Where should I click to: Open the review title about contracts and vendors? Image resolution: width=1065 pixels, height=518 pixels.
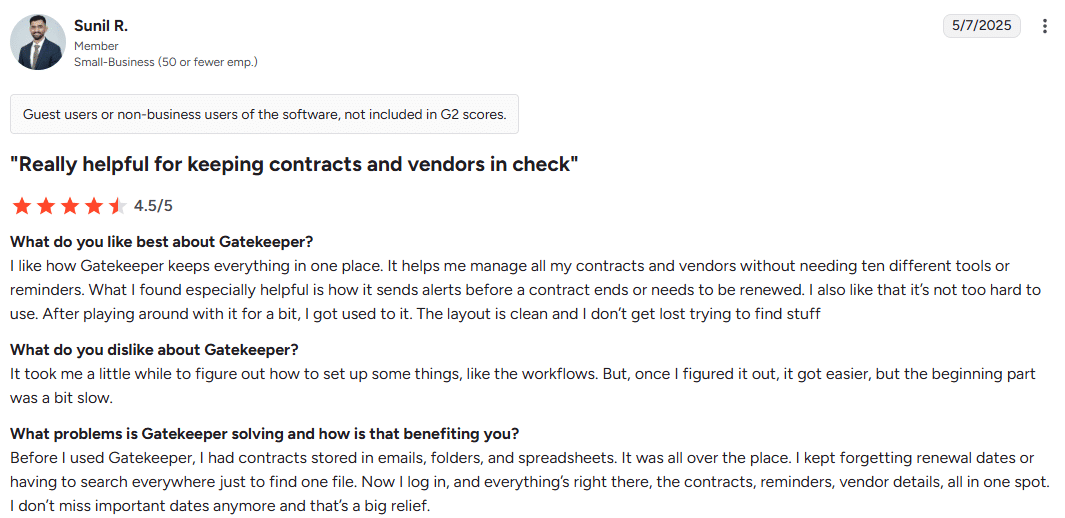pyautogui.click(x=294, y=163)
